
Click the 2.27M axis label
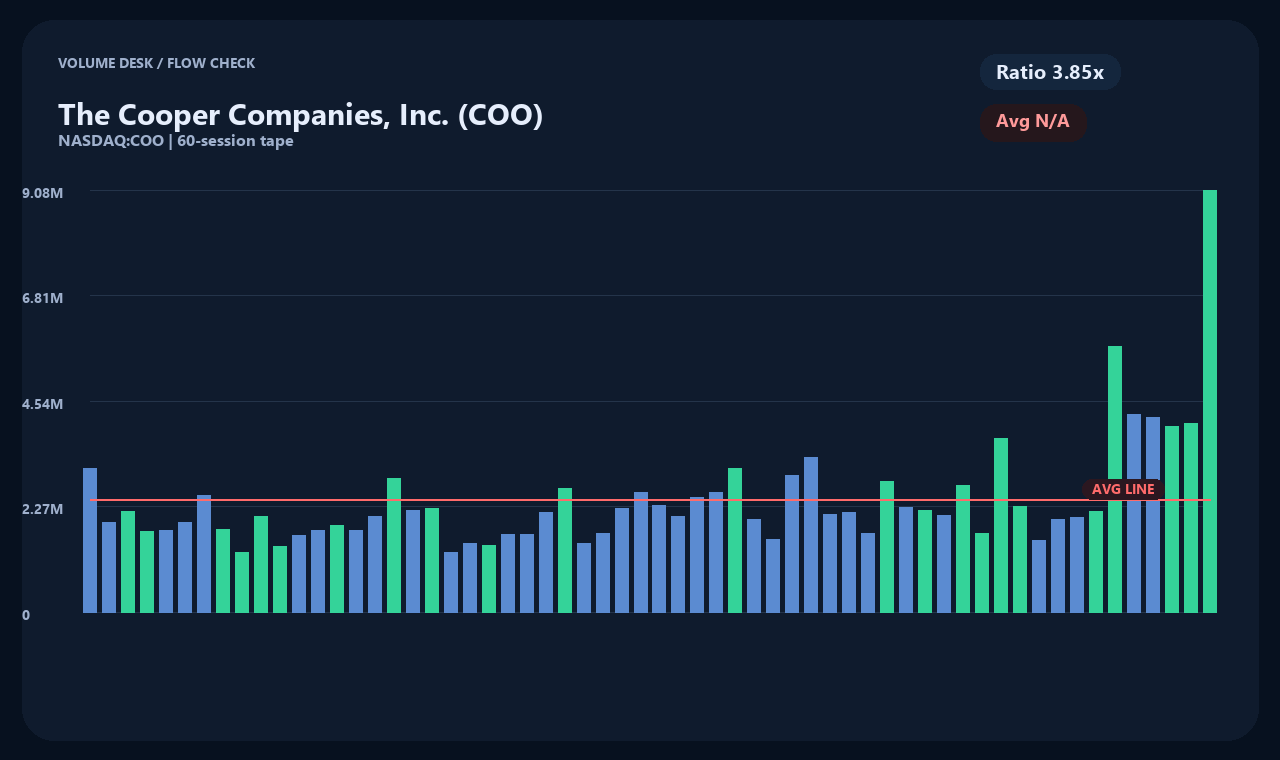43,509
